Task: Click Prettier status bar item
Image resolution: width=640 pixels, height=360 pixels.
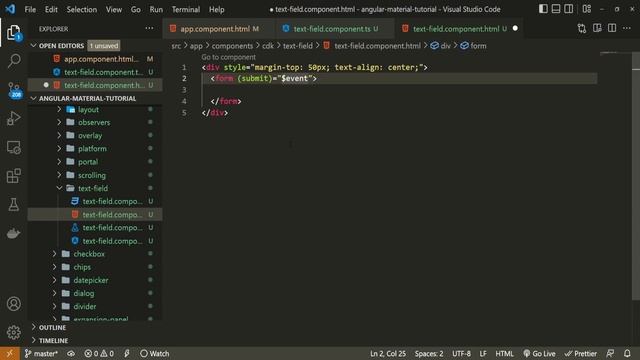Action: click(x=580, y=353)
